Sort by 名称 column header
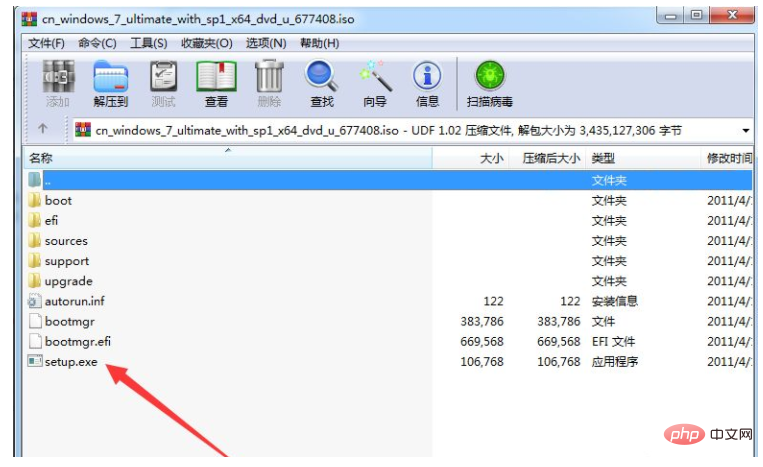 pyautogui.click(x=228, y=158)
